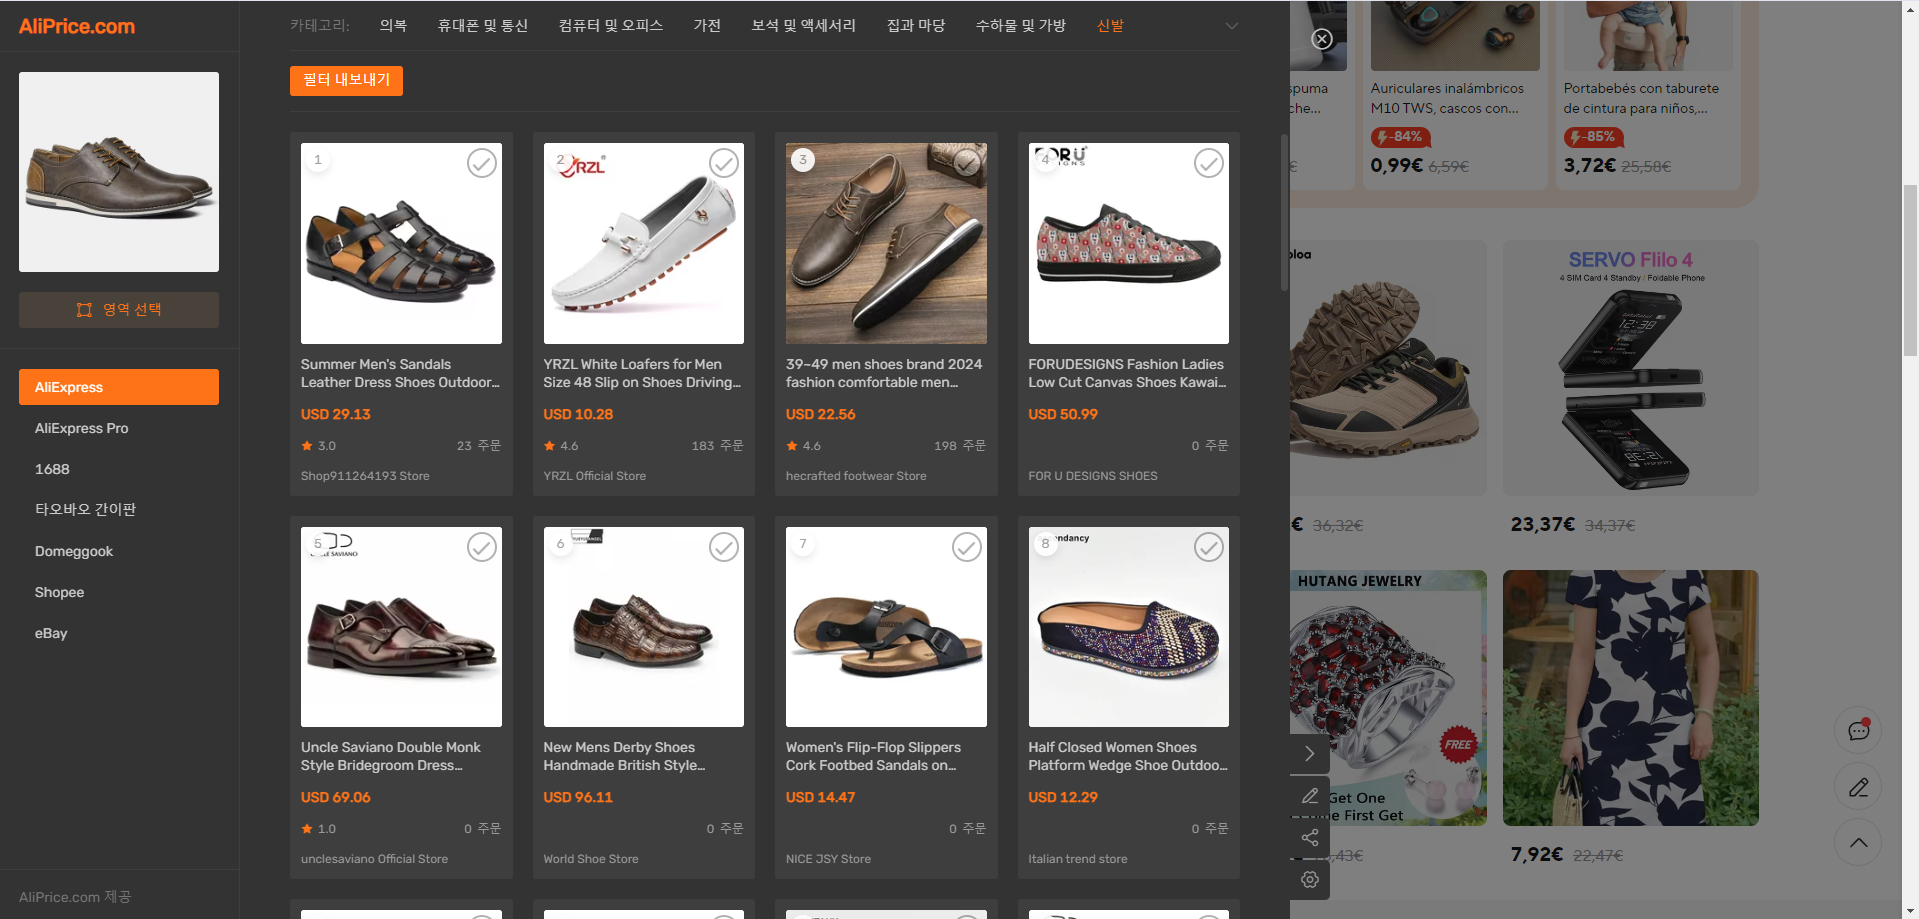Click the floating pencil feedback icon
The width and height of the screenshot is (1919, 919).
click(1858, 787)
